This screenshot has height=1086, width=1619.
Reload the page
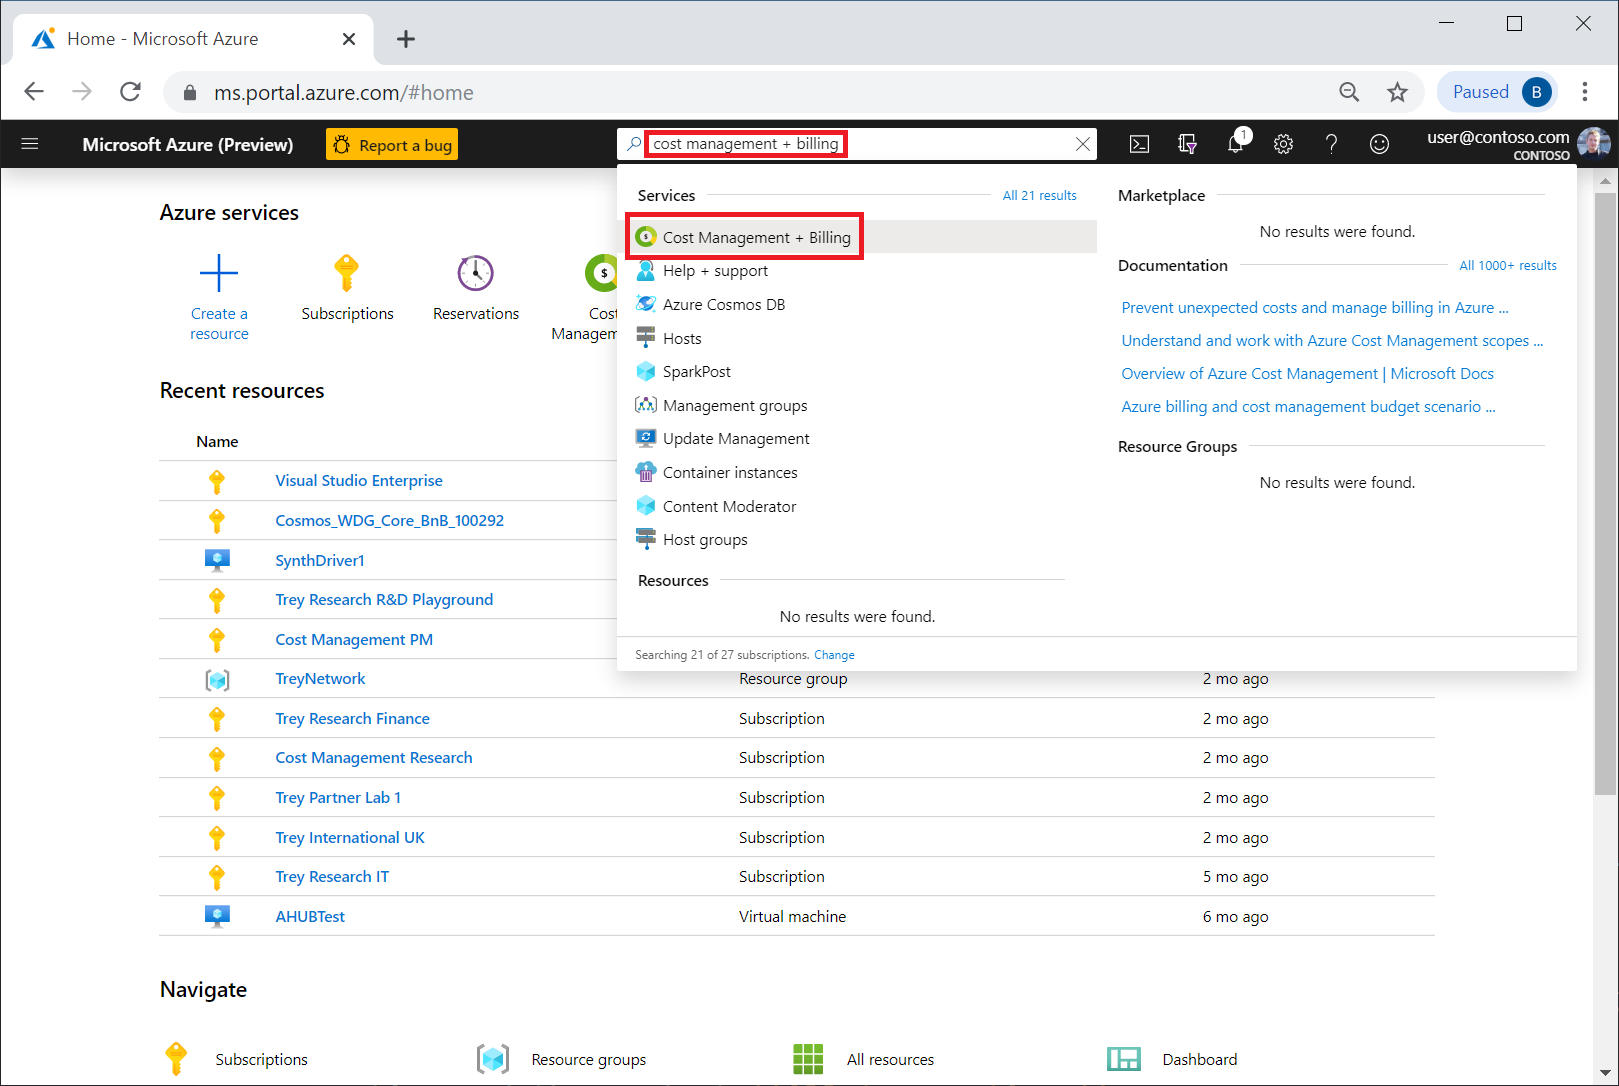coord(130,92)
